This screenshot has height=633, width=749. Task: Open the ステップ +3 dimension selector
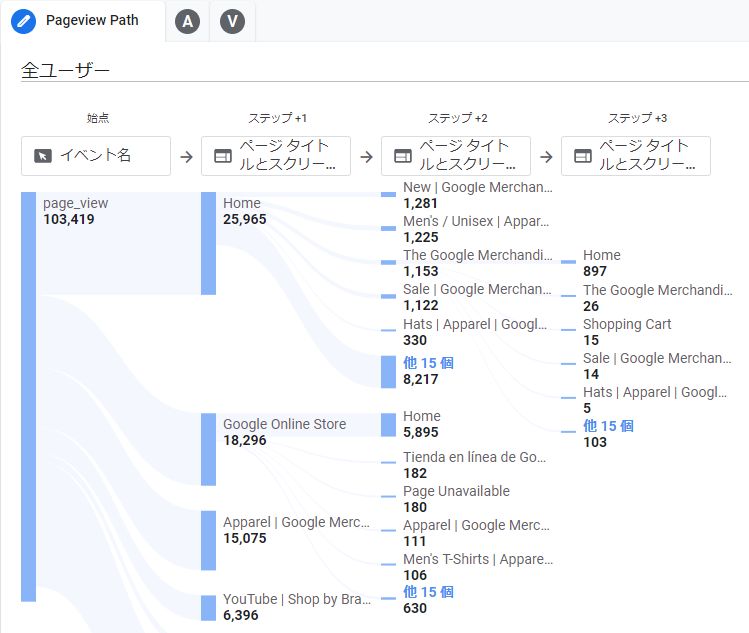(636, 156)
